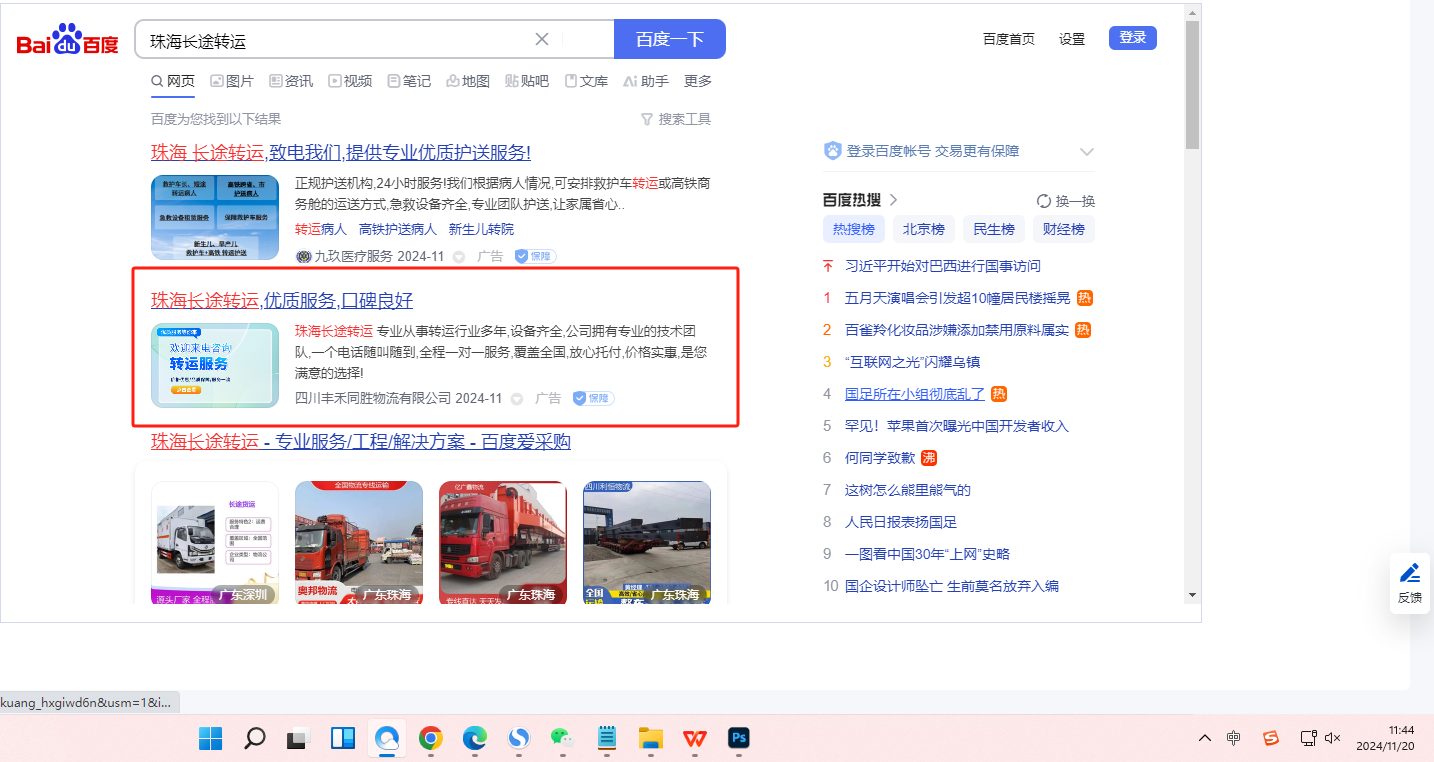Clear the search box with the X icon
This screenshot has height=762, width=1434.
(x=542, y=39)
